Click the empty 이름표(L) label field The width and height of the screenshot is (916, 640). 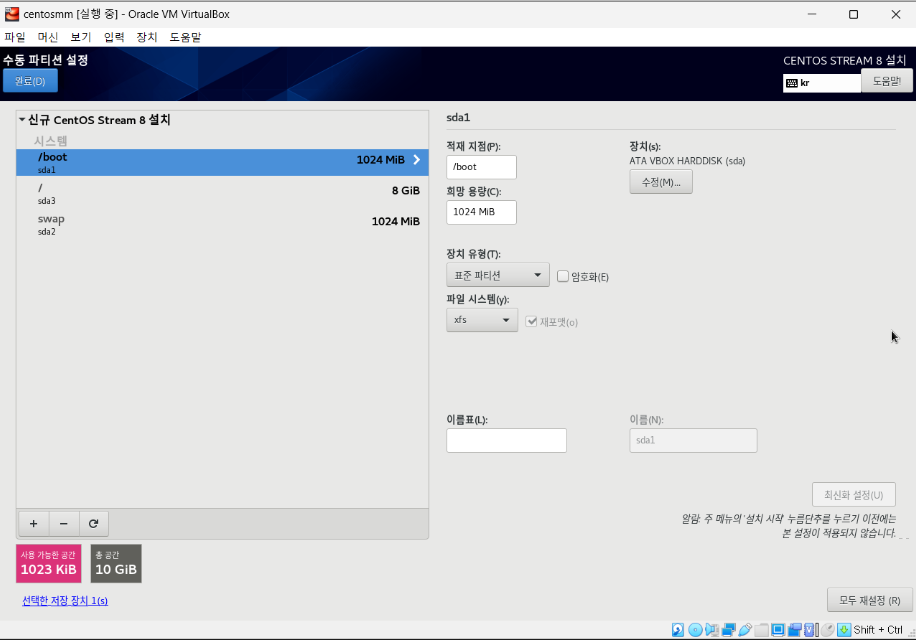(x=506, y=440)
